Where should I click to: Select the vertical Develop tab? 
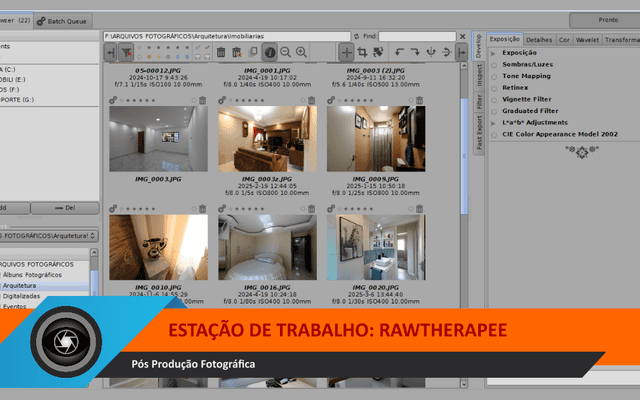(x=479, y=46)
